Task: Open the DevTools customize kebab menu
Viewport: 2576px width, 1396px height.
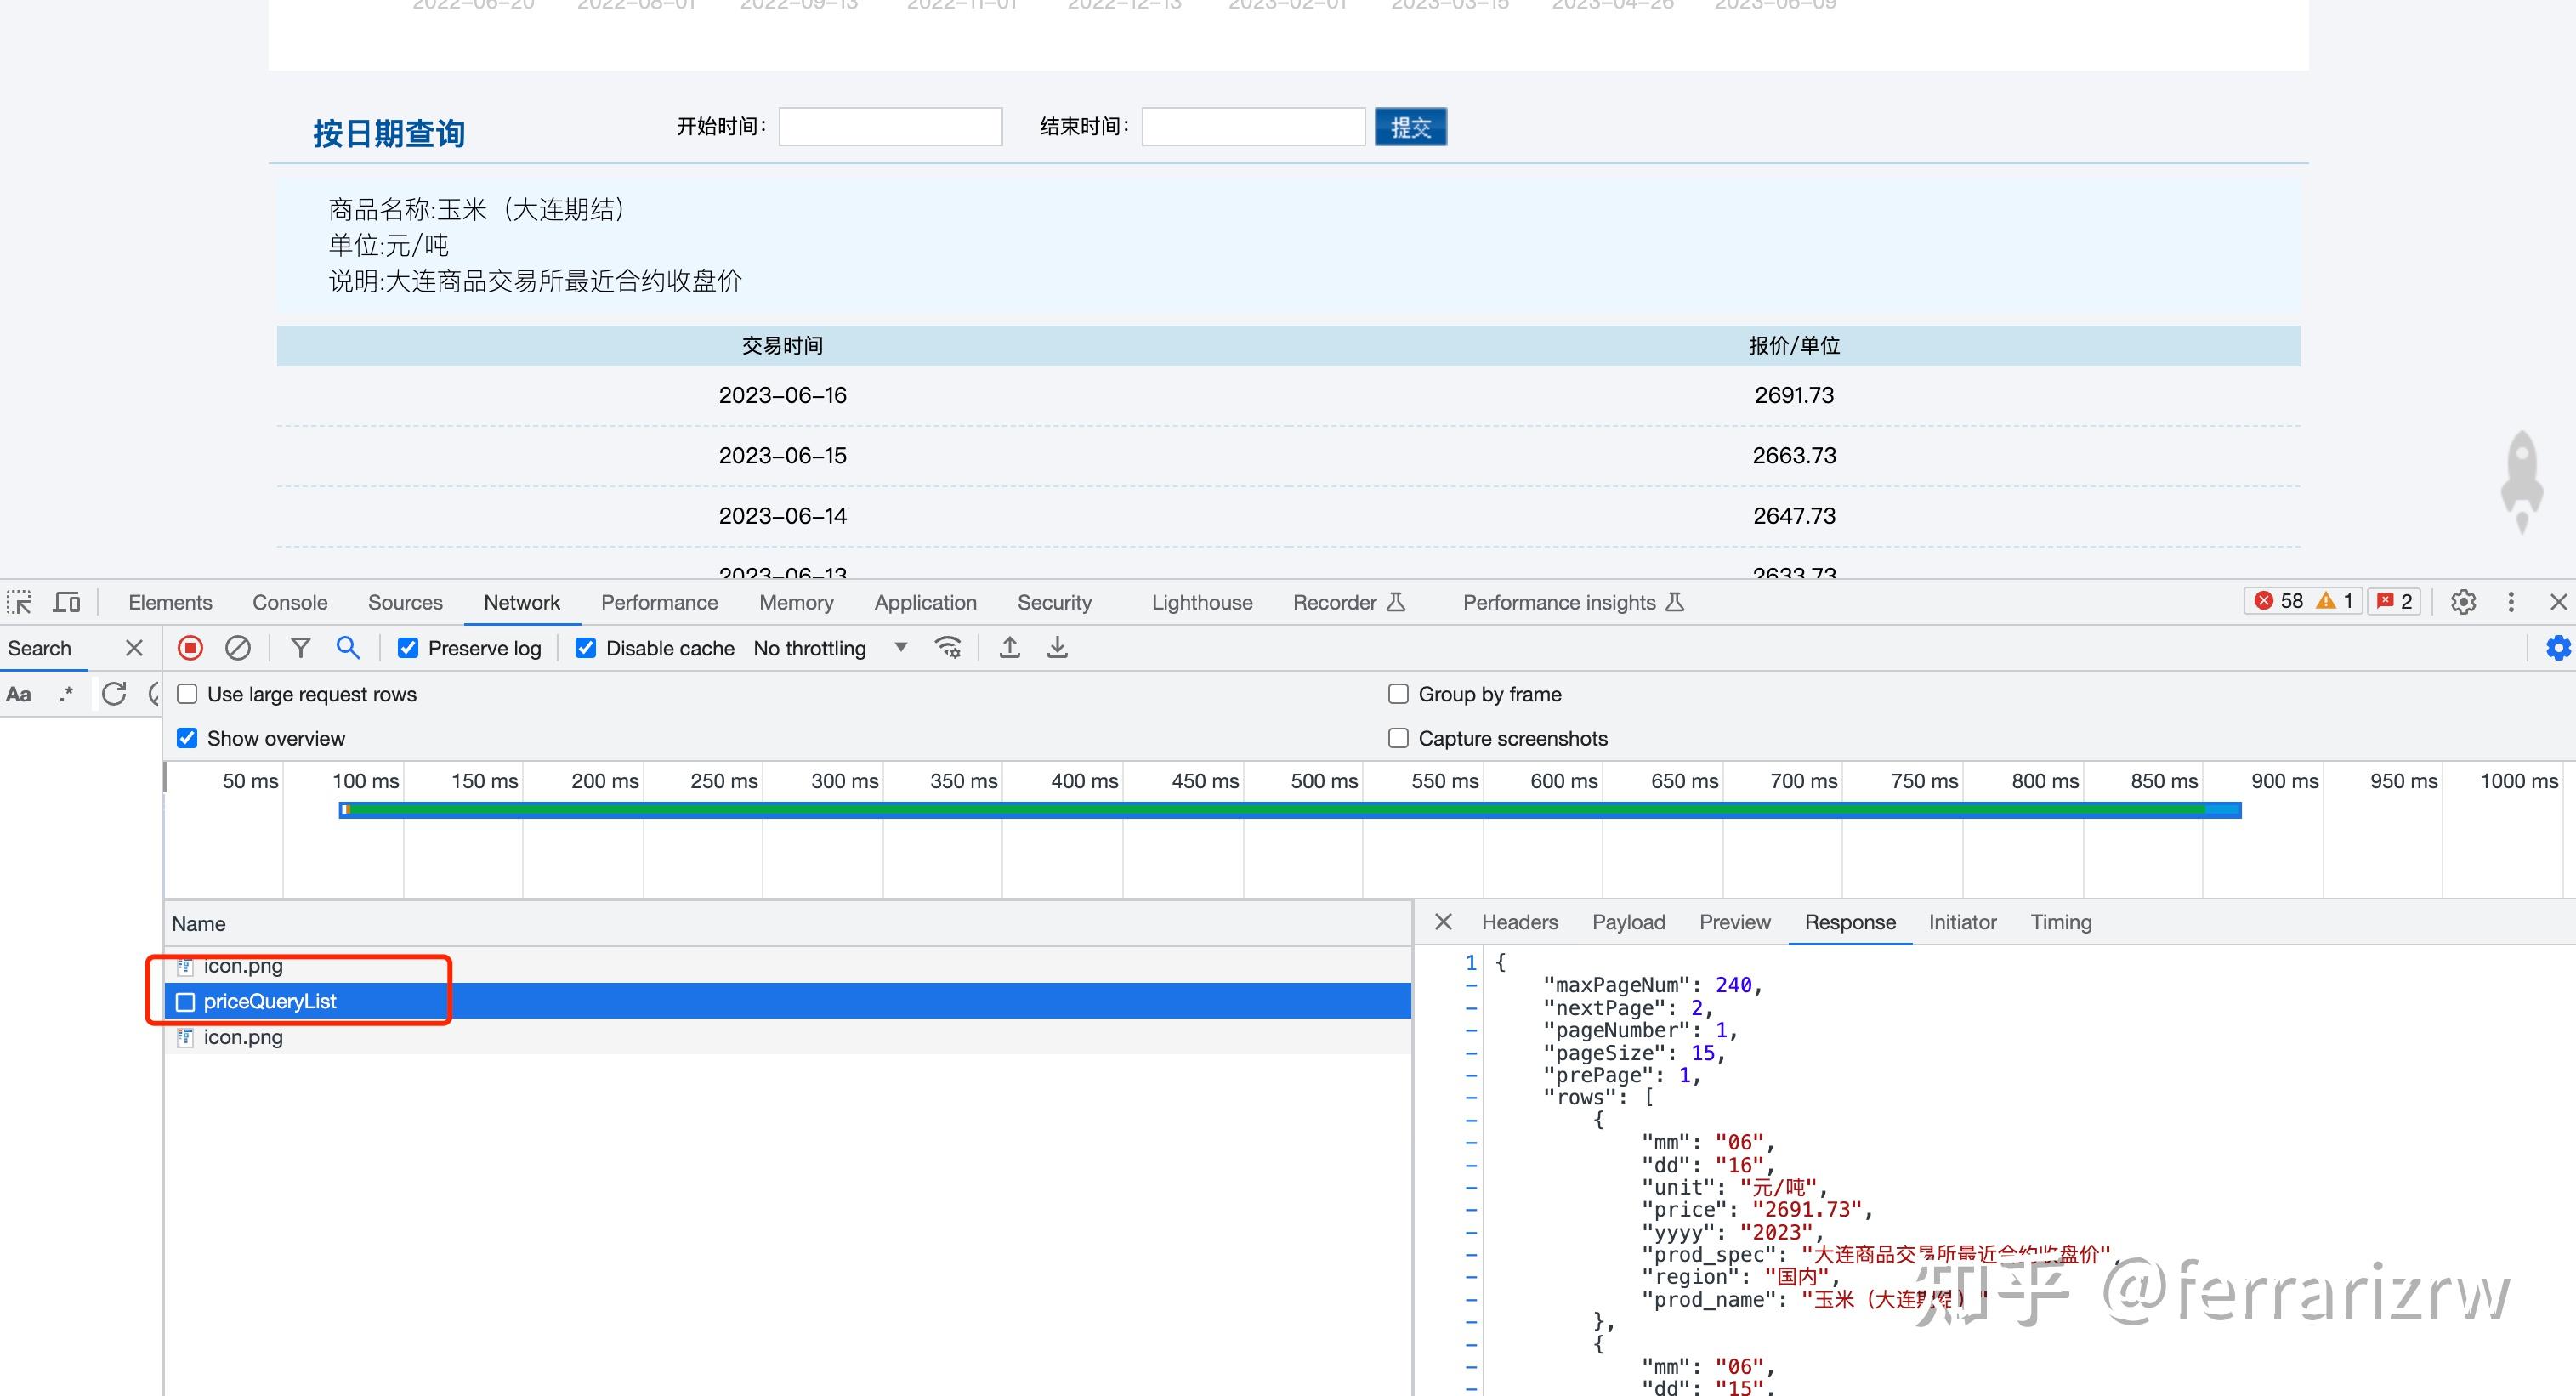Action: pos(2511,601)
